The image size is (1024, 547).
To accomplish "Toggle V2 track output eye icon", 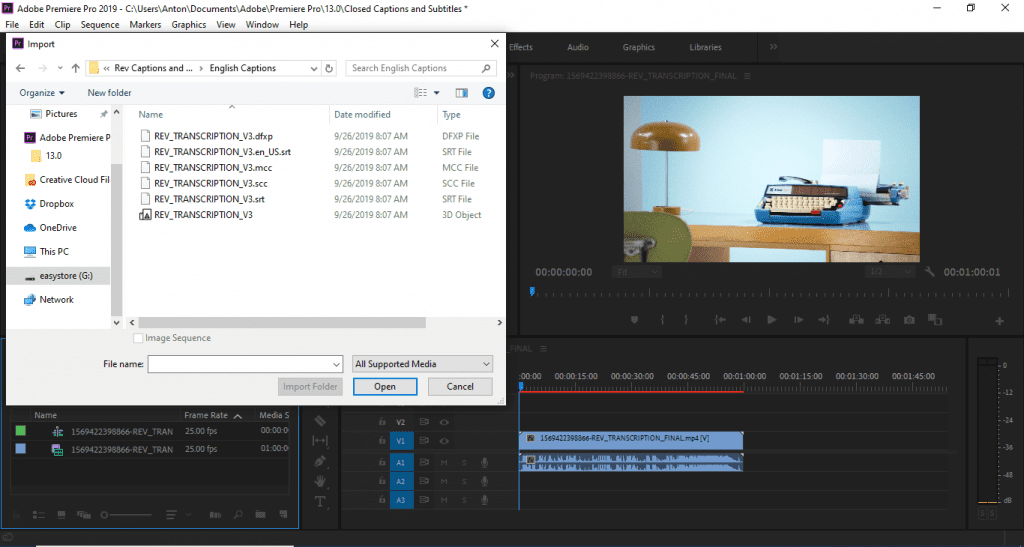I will coord(444,422).
